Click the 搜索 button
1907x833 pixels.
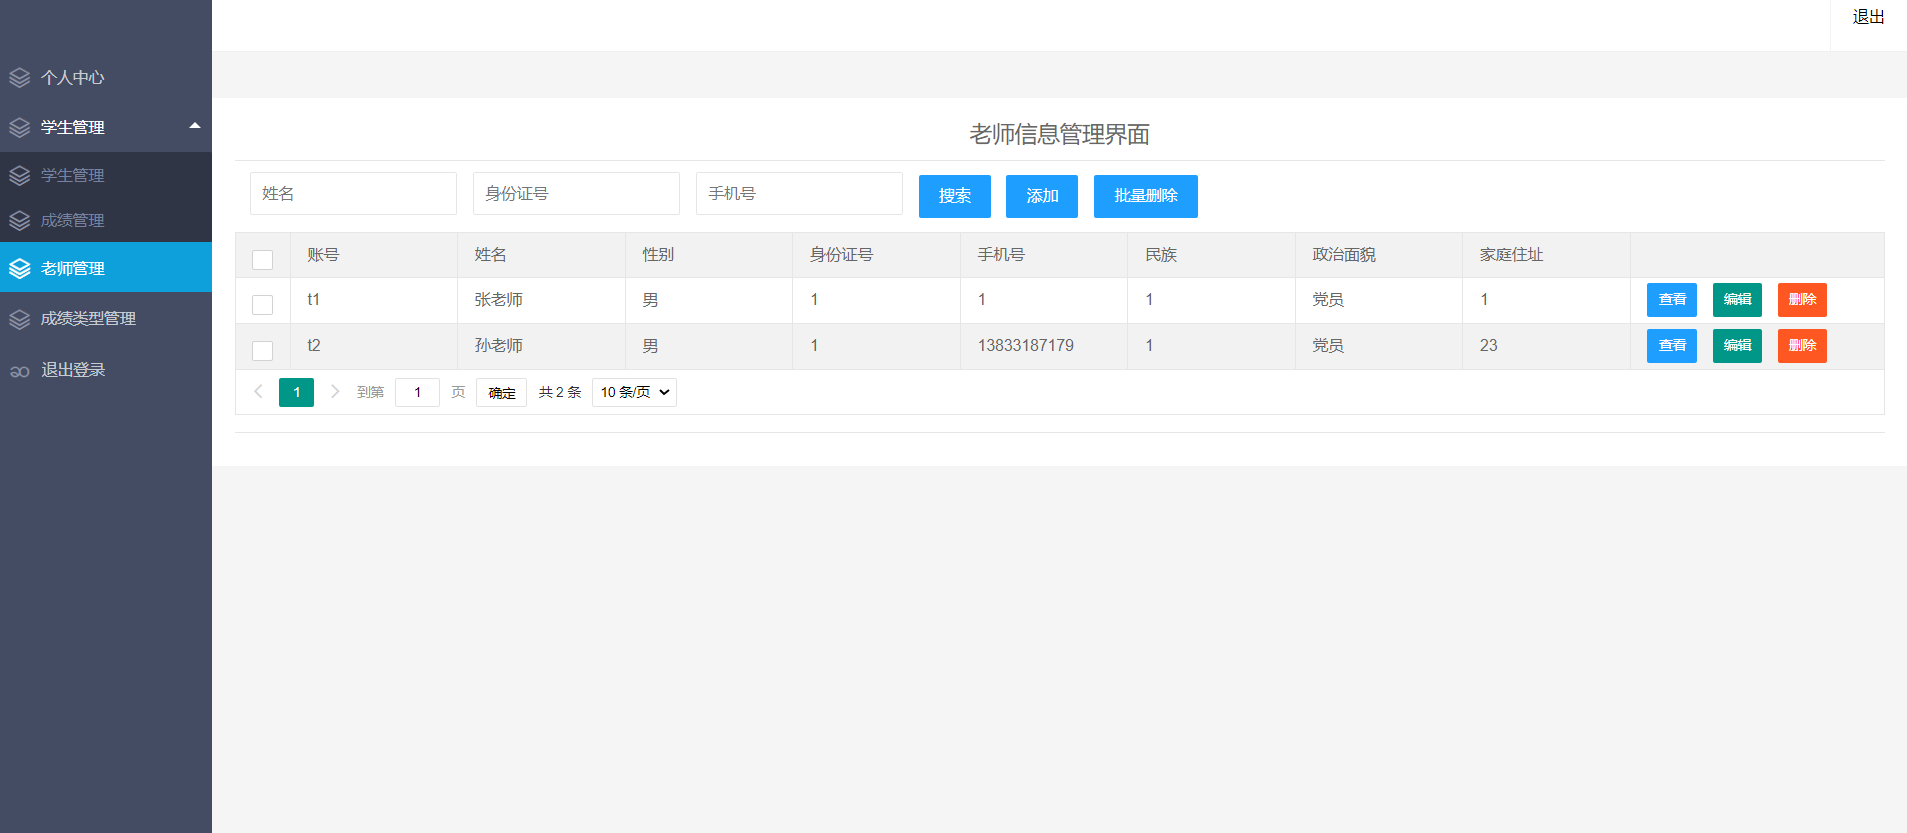click(955, 196)
